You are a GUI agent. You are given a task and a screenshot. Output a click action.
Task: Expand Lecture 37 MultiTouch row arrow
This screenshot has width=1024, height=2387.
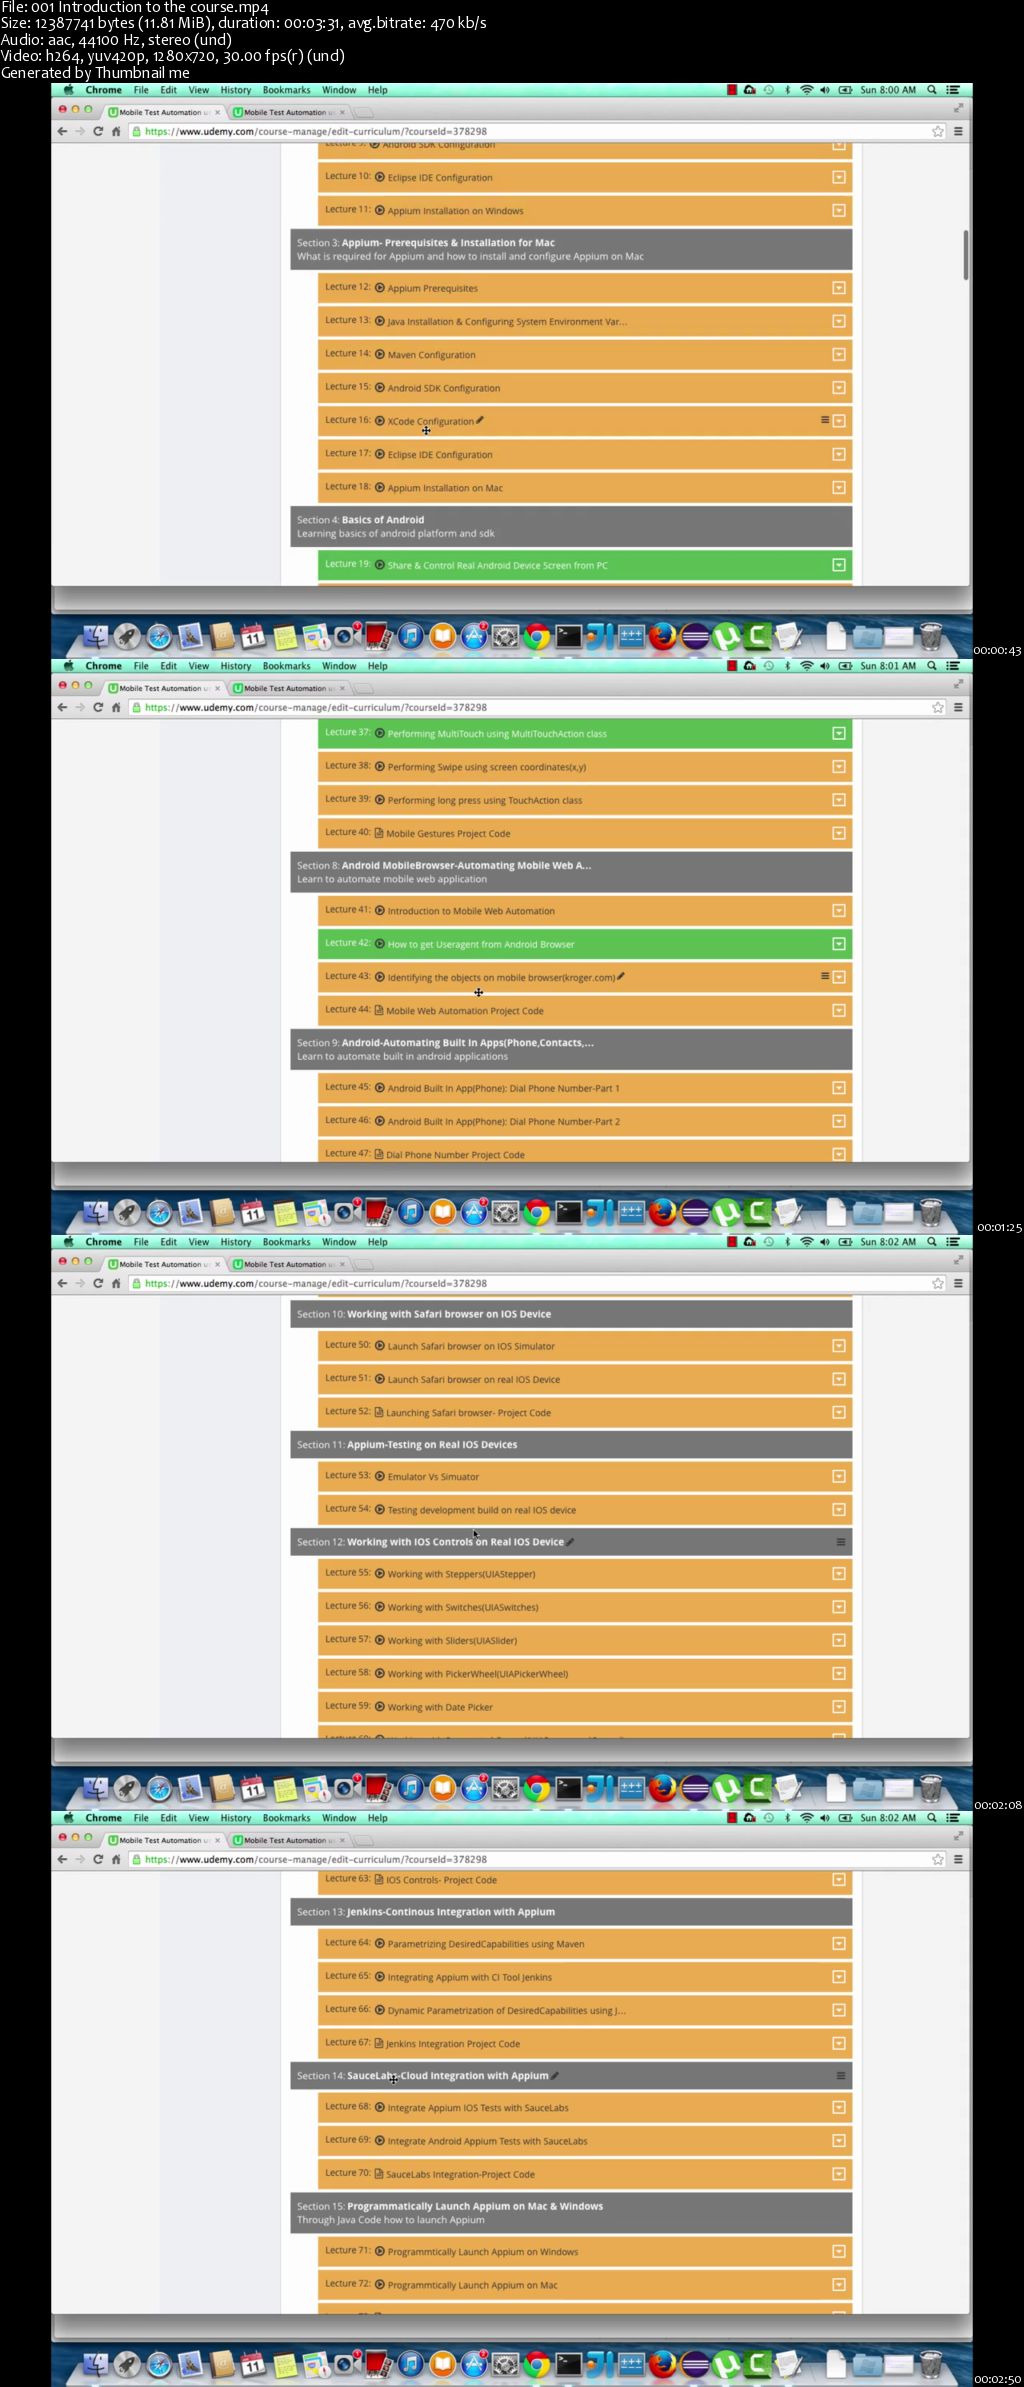pos(839,733)
